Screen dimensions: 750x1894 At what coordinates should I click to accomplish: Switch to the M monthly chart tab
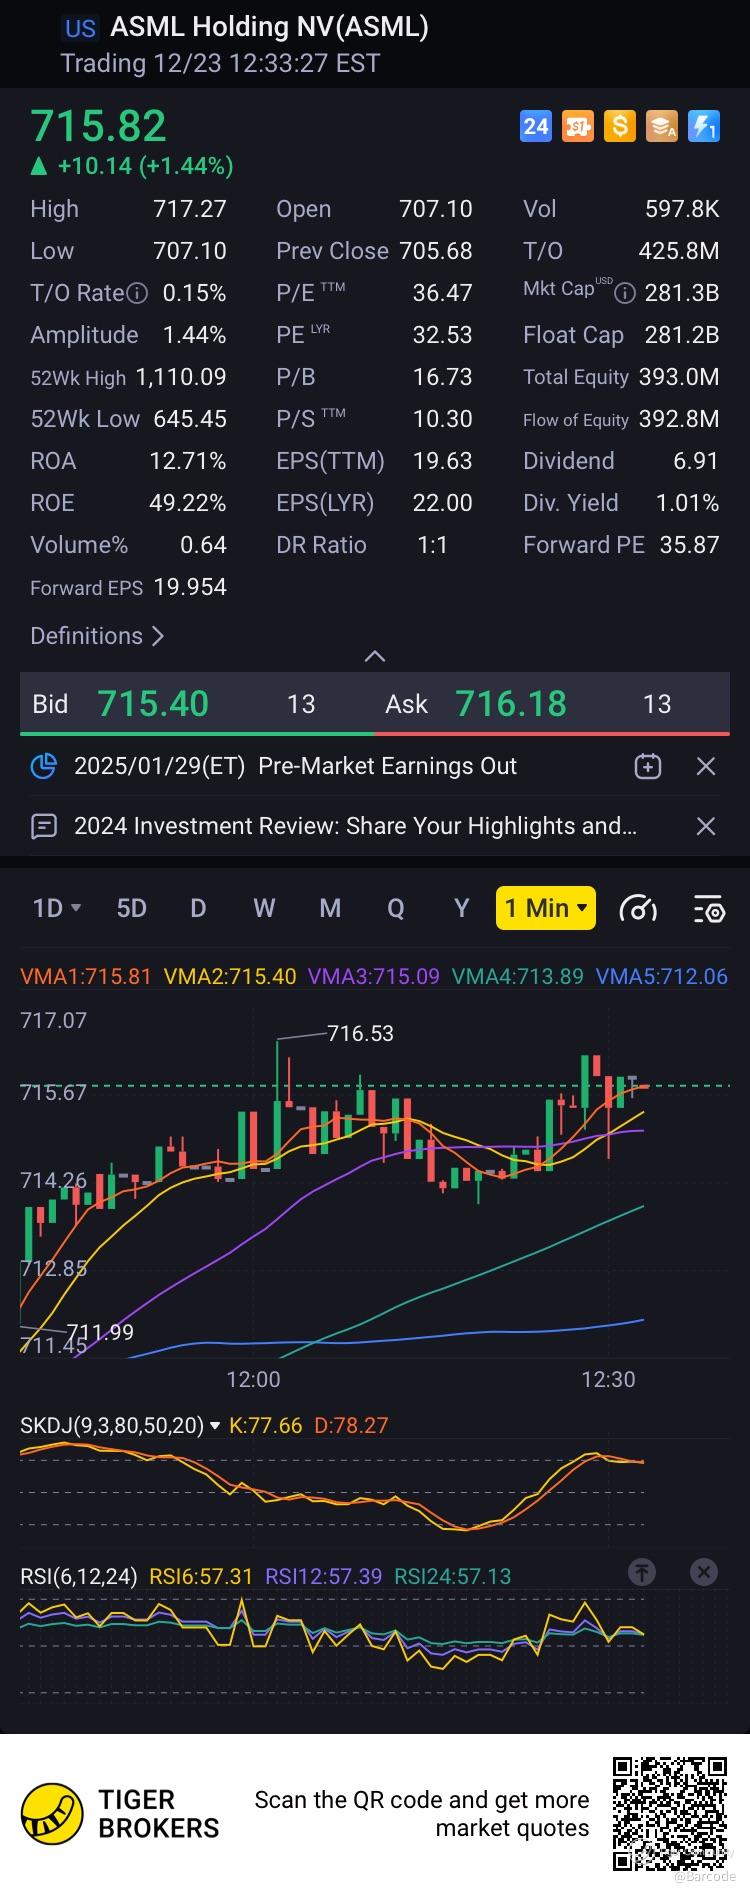pyautogui.click(x=330, y=908)
